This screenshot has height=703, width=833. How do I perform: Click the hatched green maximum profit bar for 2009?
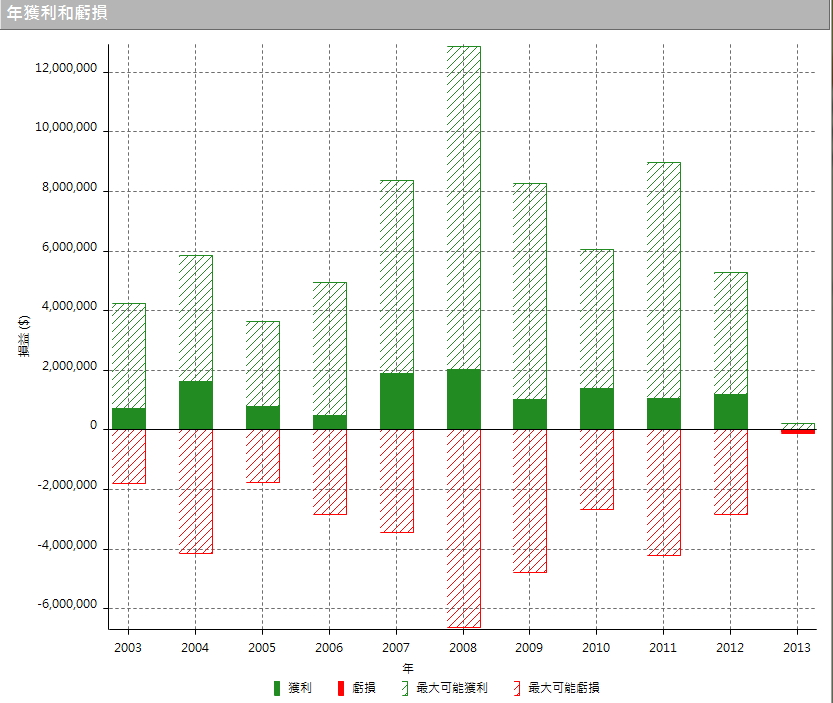(x=530, y=291)
